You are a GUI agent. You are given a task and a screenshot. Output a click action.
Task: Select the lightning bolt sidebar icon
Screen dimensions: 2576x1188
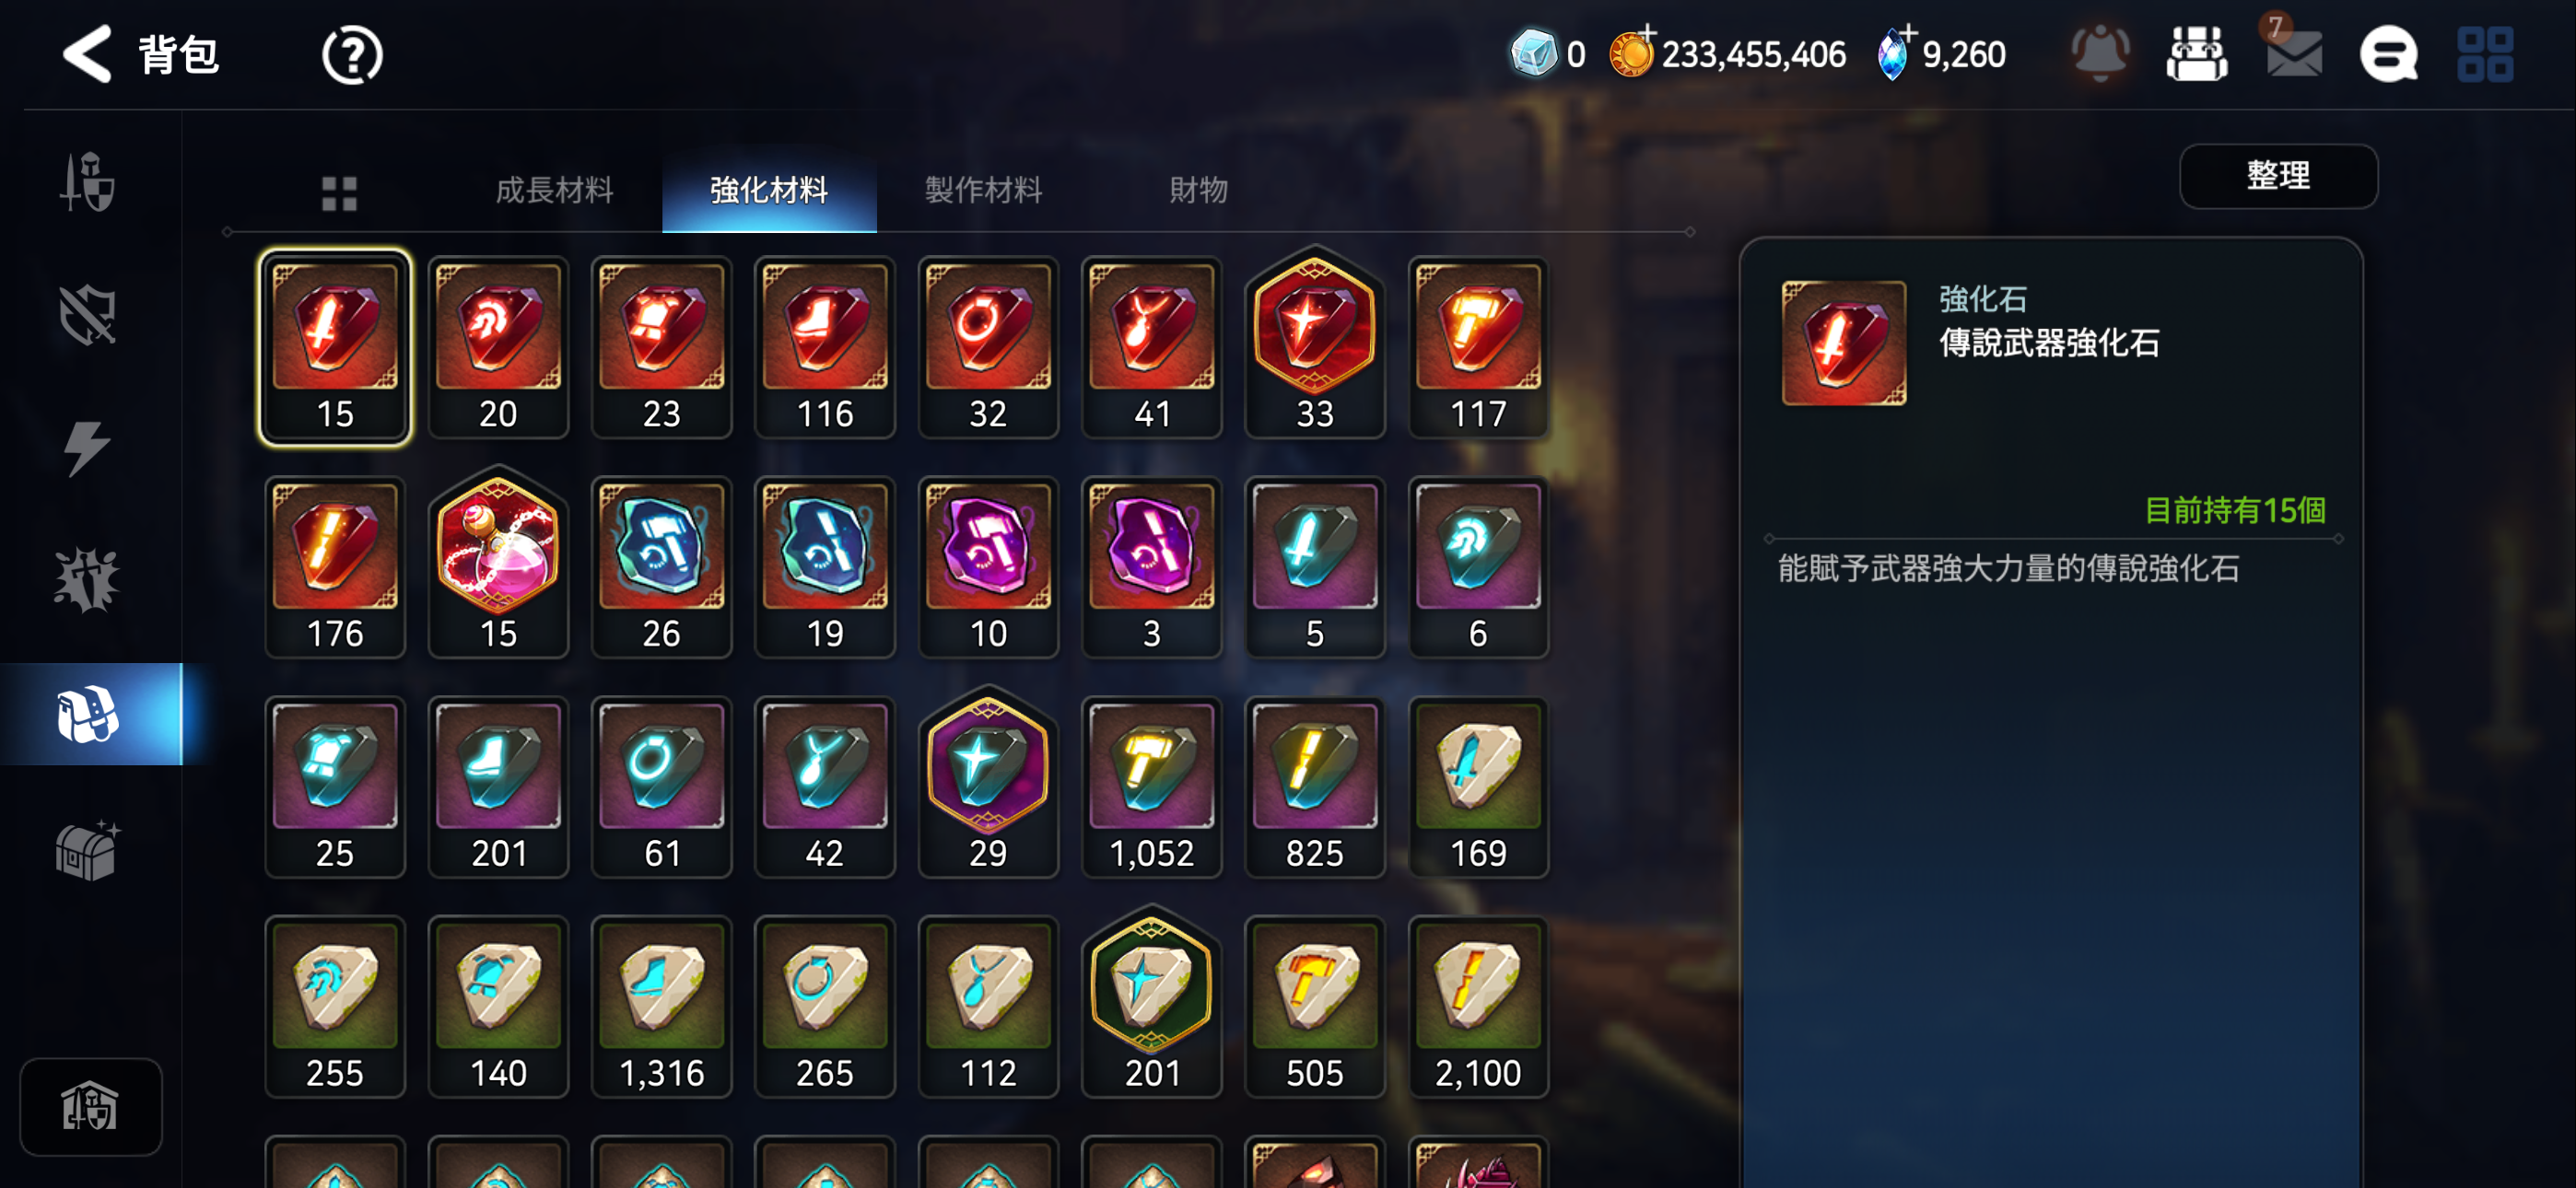click(x=88, y=447)
